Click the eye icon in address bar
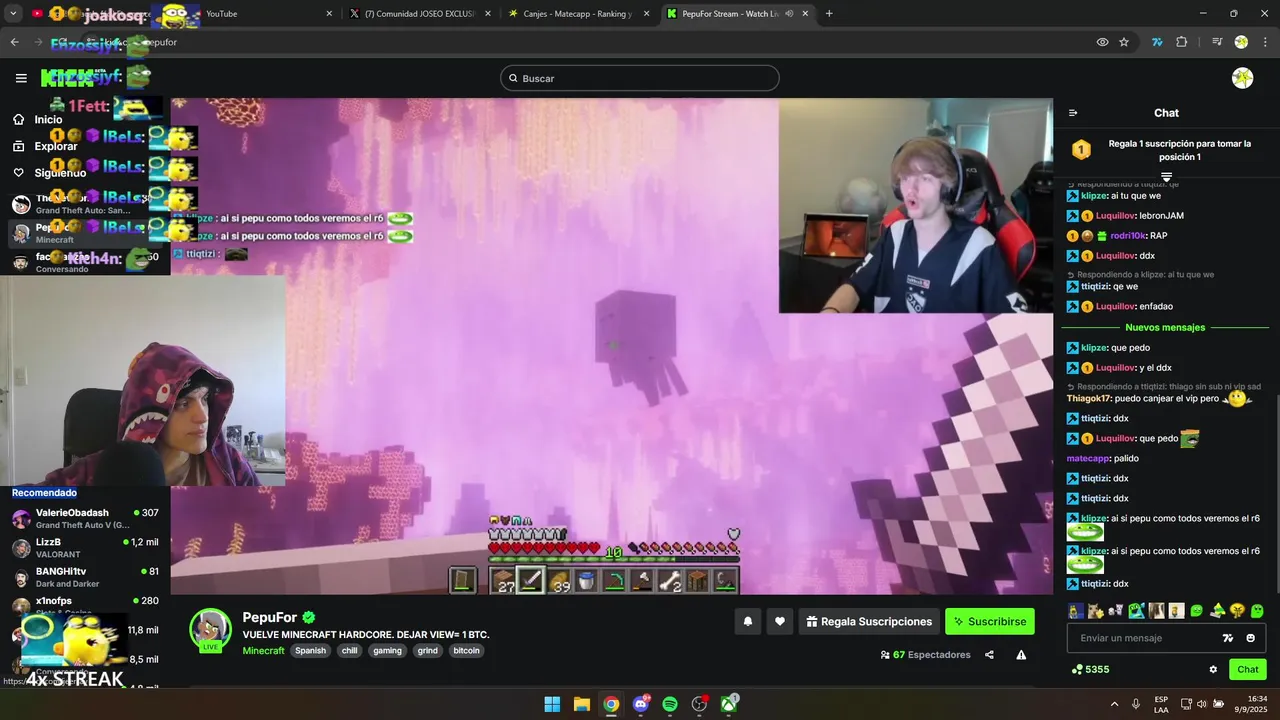1280x720 pixels. (x=1102, y=42)
